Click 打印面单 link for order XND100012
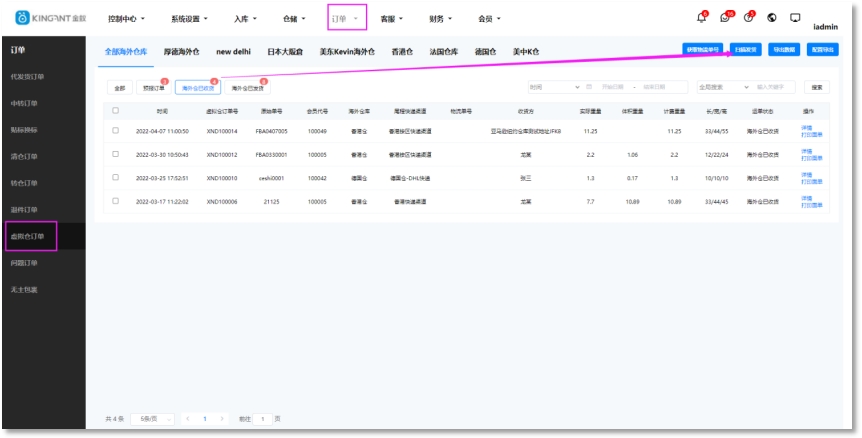862x438 pixels. point(812,158)
